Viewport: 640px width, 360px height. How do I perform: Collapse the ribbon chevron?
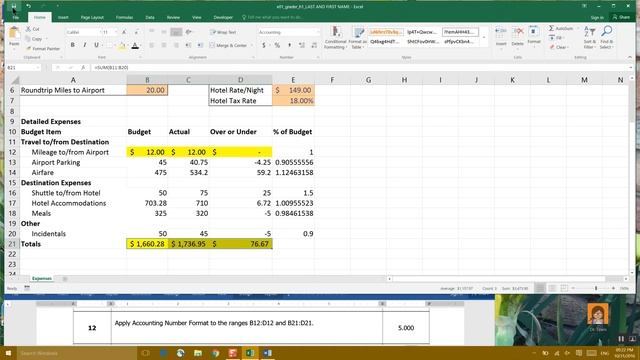pyautogui.click(x=629, y=57)
